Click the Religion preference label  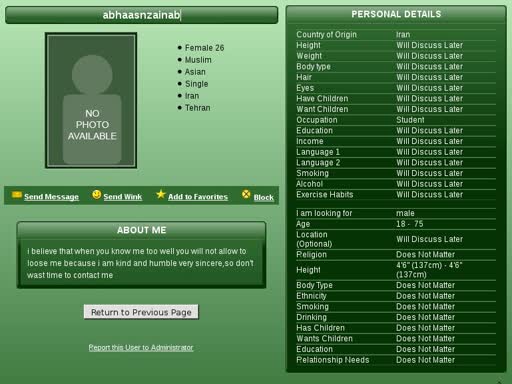tap(311, 255)
